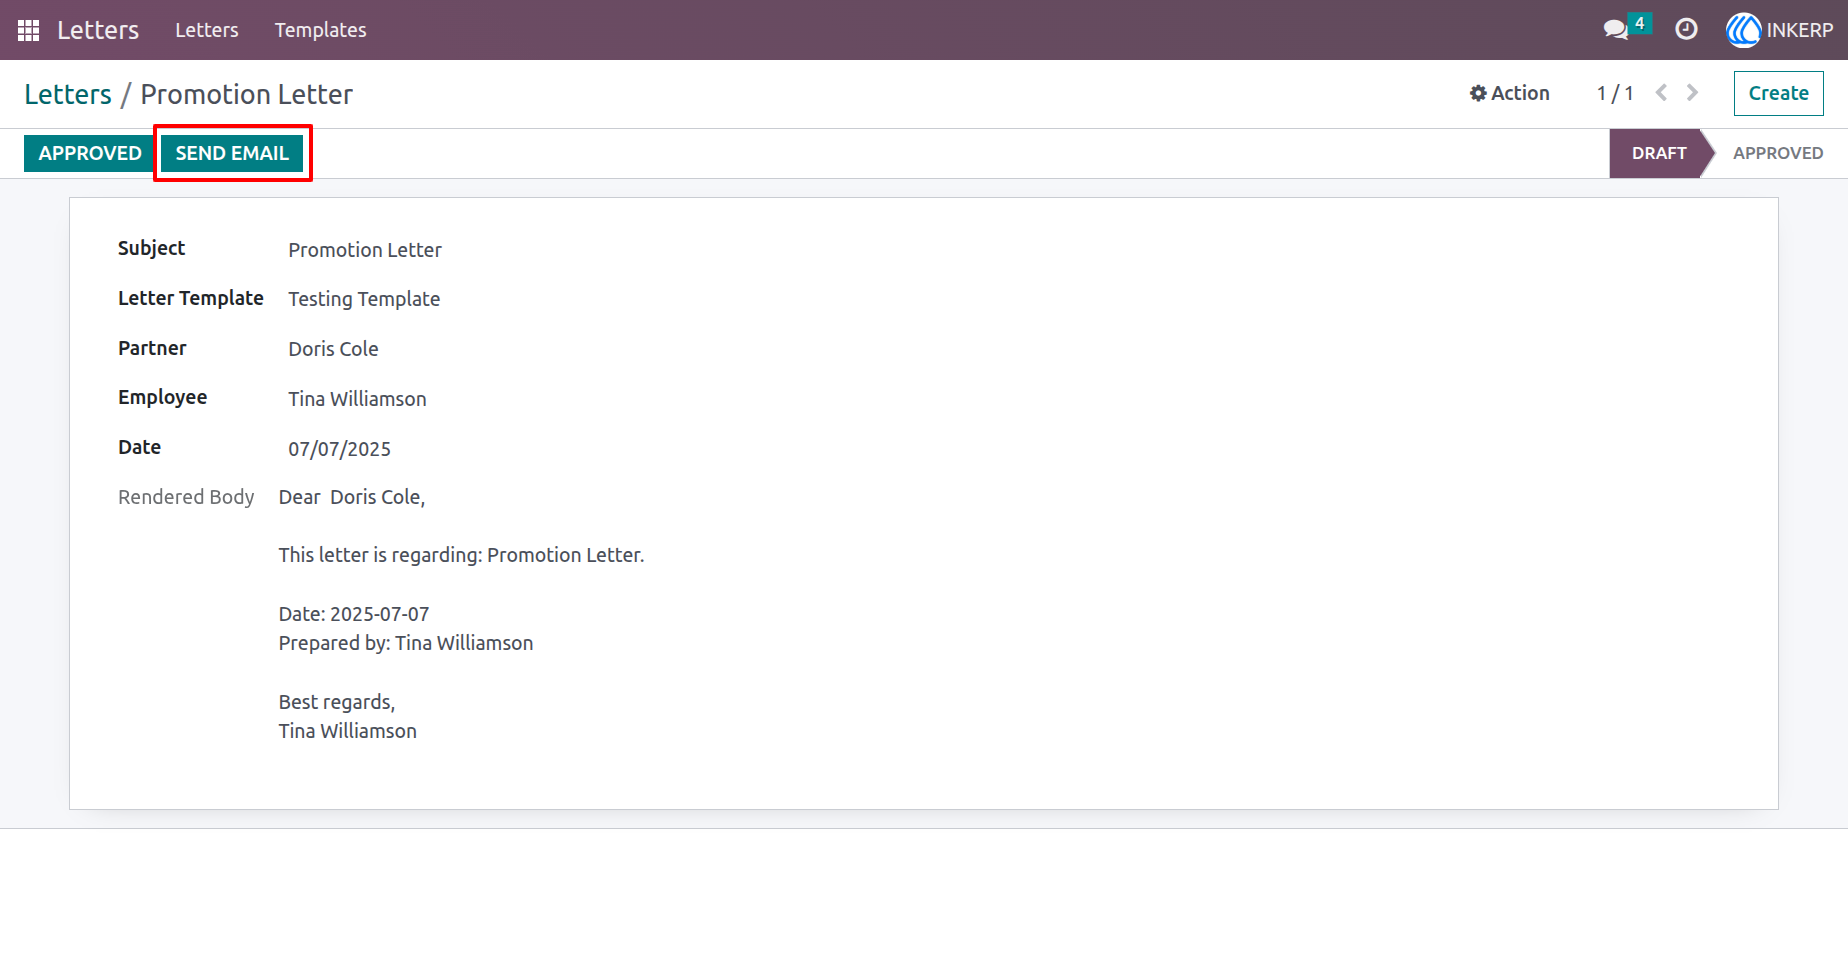The height and width of the screenshot is (966, 1848).
Task: Click the APPROVED action button
Action: tap(90, 153)
